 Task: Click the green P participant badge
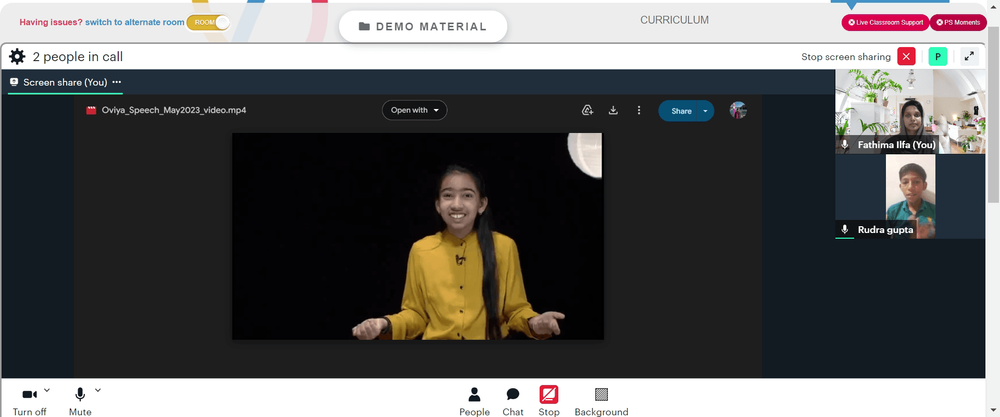click(x=938, y=57)
